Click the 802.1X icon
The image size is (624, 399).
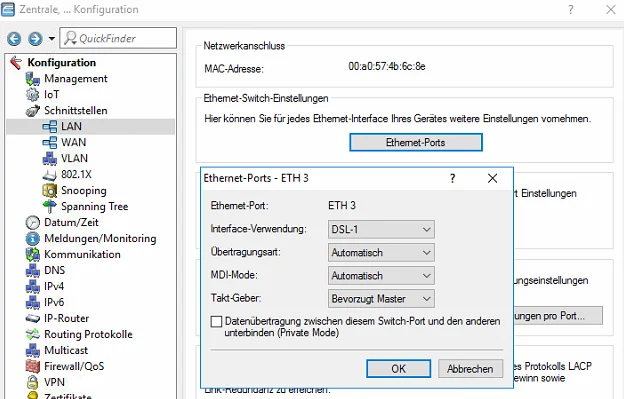pos(50,175)
